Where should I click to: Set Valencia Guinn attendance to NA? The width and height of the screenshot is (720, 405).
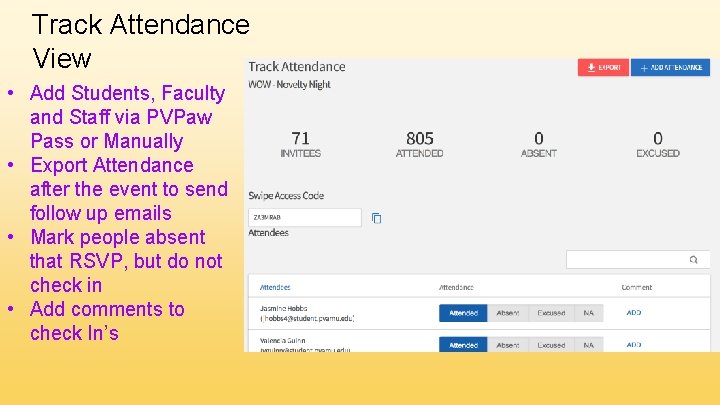(x=588, y=345)
